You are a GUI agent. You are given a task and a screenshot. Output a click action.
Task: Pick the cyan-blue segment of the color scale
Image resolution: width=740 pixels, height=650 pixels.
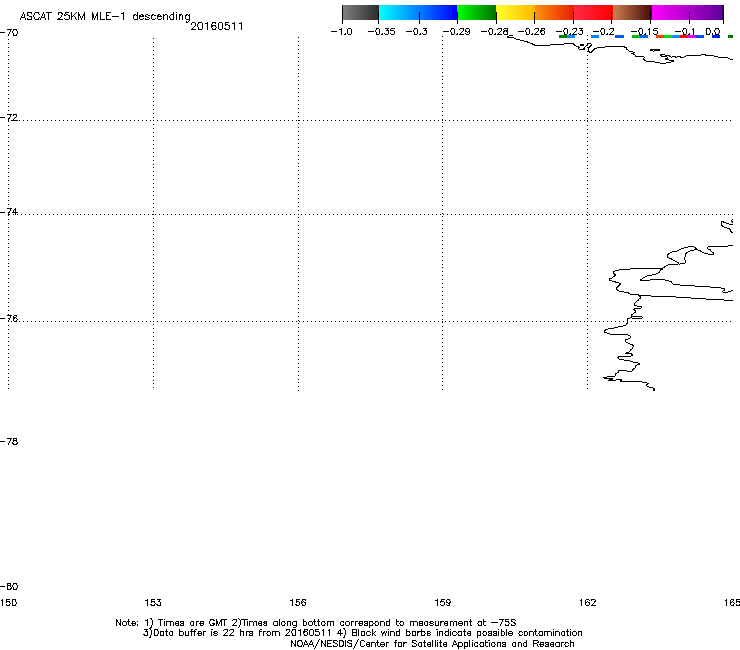point(418,13)
